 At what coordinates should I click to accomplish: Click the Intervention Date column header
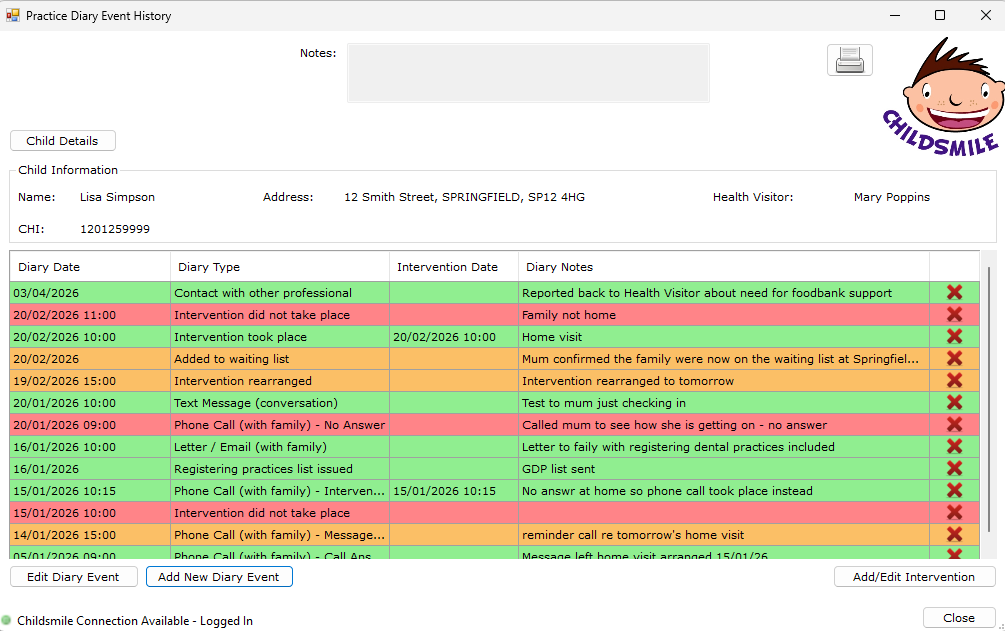click(453, 267)
